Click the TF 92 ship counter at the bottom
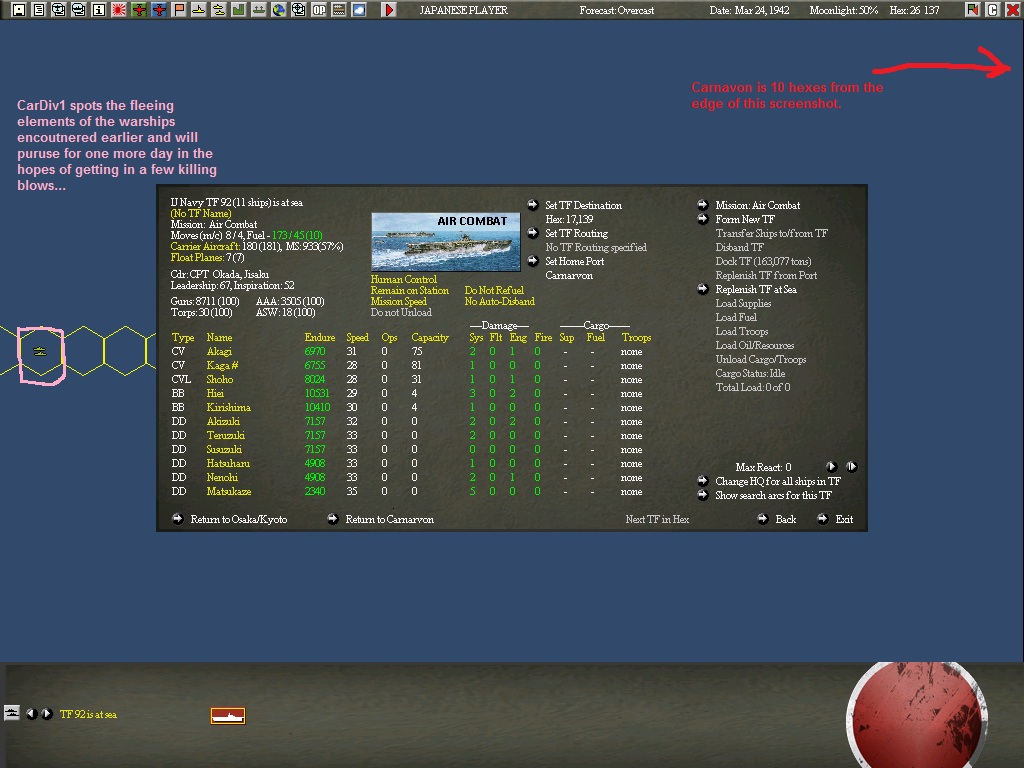1024x768 pixels. coord(227,715)
